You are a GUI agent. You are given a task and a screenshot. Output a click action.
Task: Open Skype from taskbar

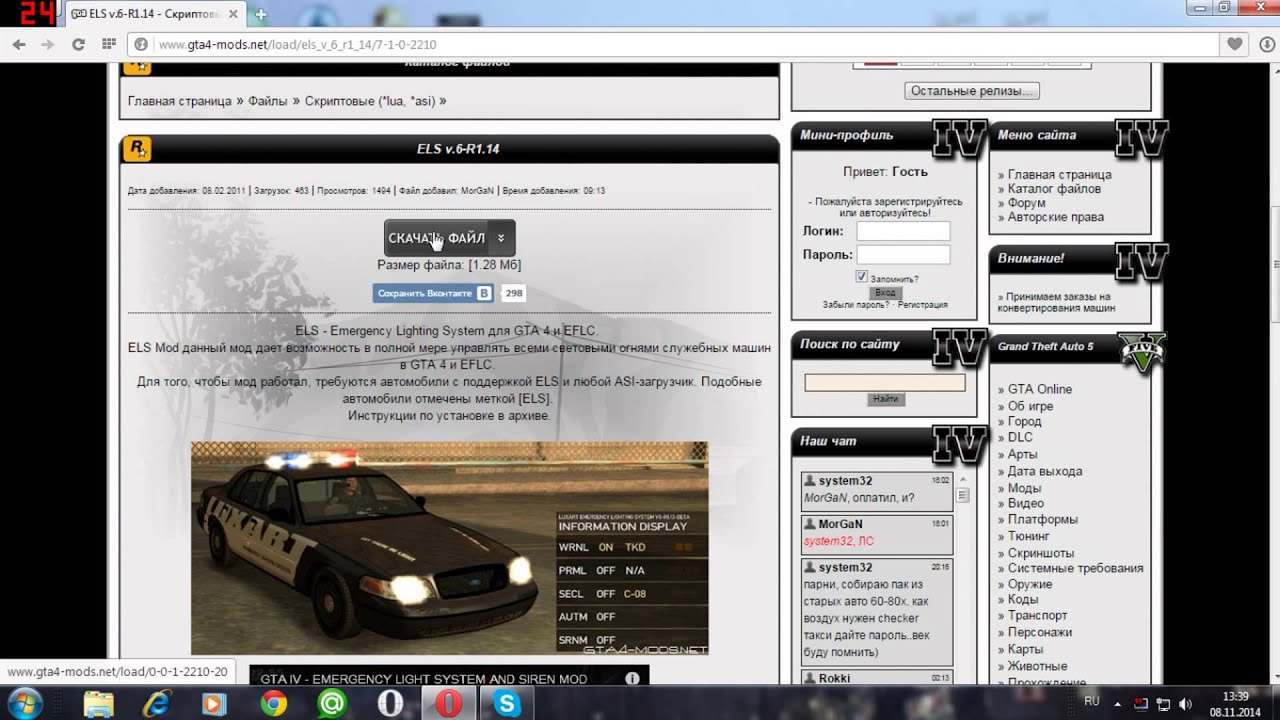tap(507, 704)
